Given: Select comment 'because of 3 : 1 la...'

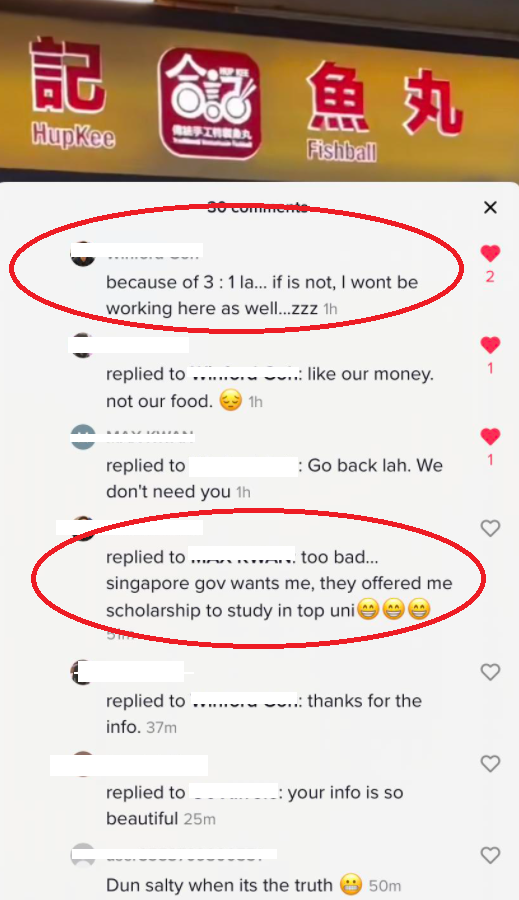Looking at the screenshot, I should pos(262,295).
